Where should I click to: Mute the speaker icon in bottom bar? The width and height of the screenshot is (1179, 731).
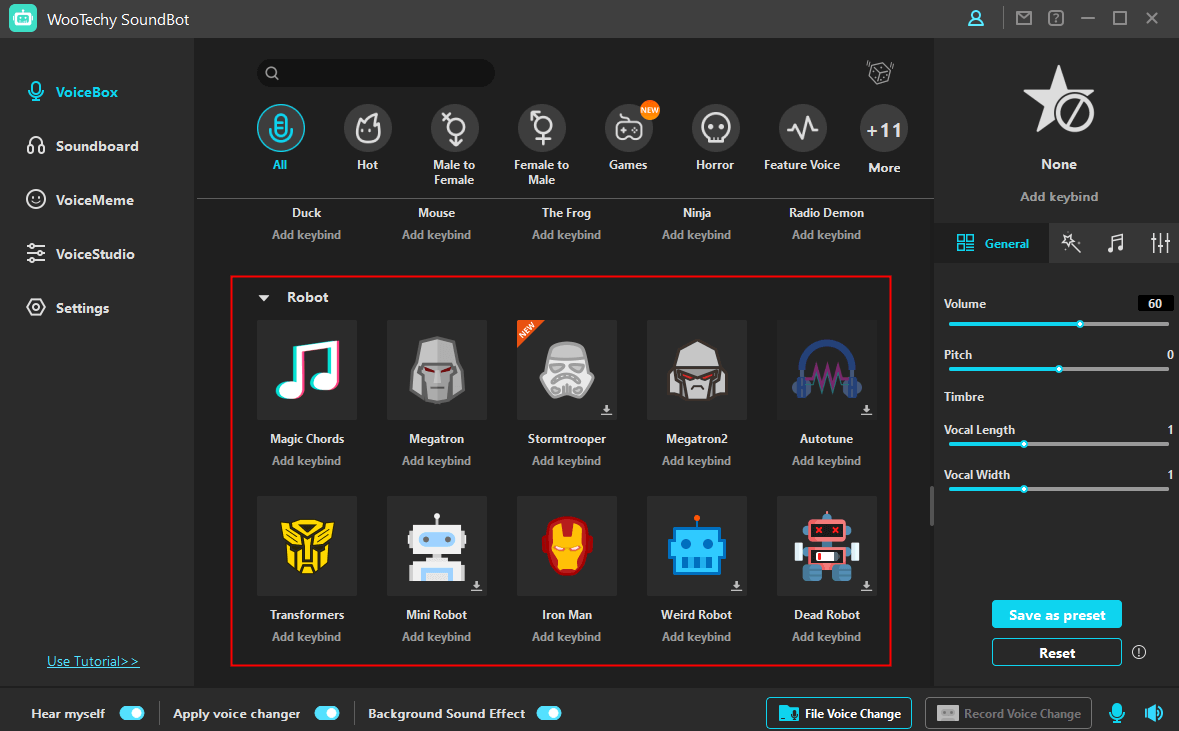click(1153, 713)
